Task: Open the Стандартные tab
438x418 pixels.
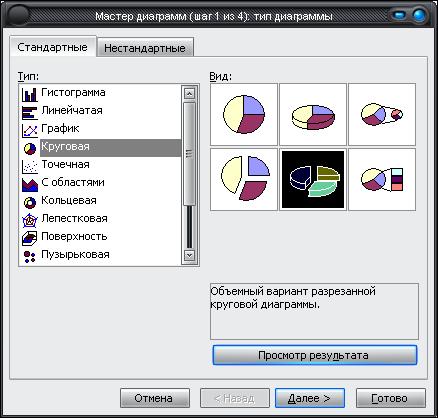Action: click(53, 47)
